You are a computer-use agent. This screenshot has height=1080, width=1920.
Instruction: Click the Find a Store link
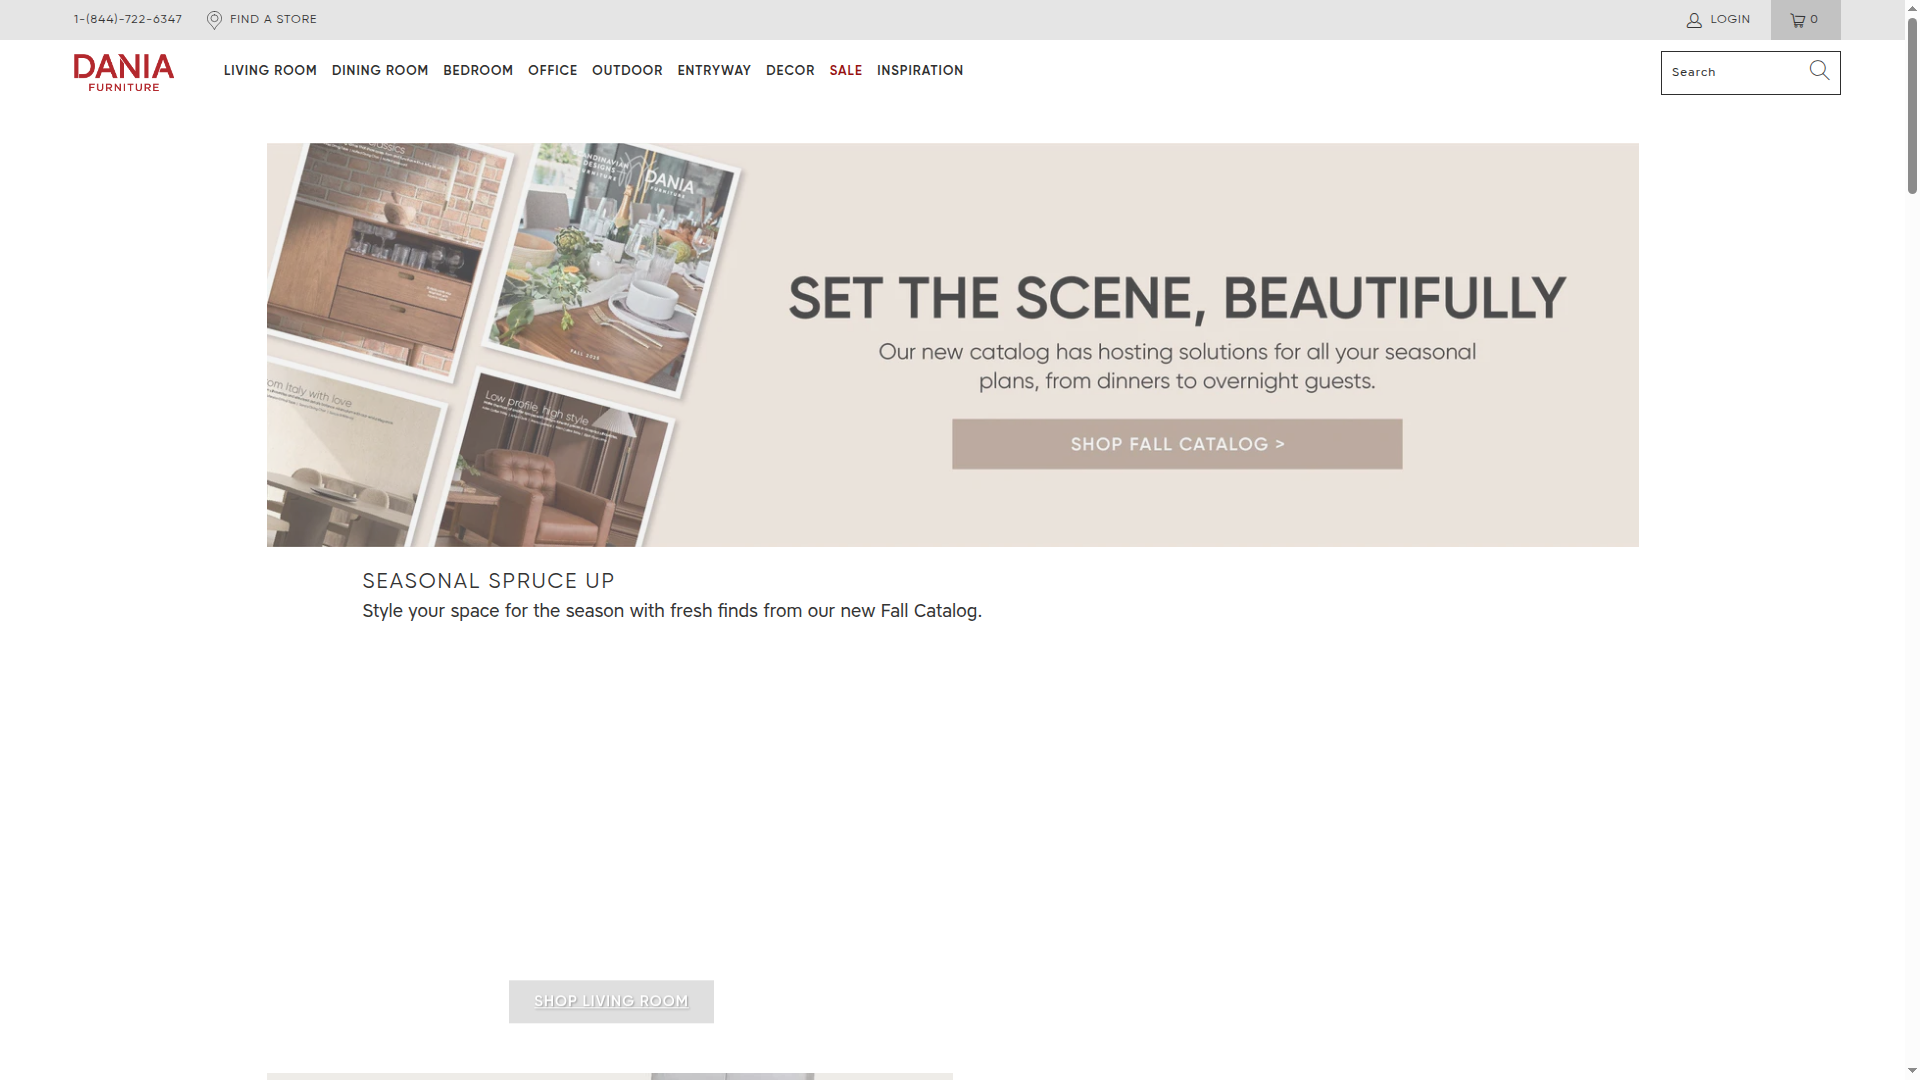[273, 19]
